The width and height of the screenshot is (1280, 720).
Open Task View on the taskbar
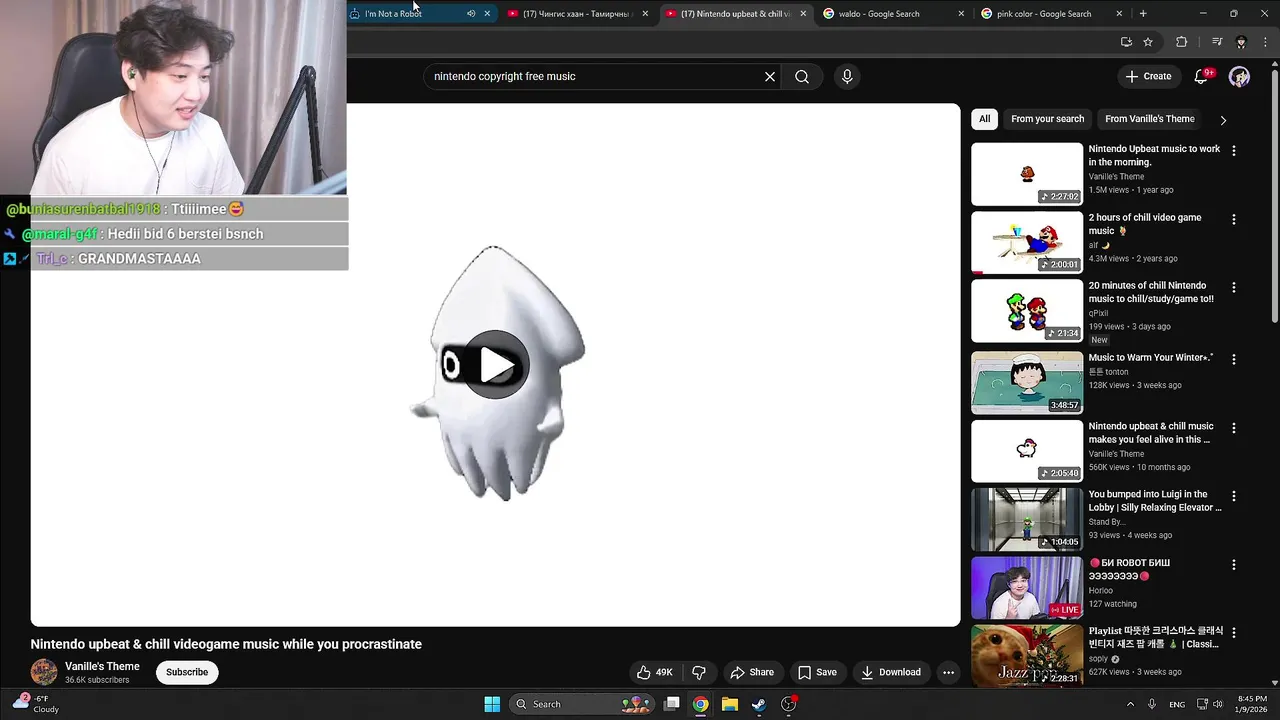pos(672,704)
